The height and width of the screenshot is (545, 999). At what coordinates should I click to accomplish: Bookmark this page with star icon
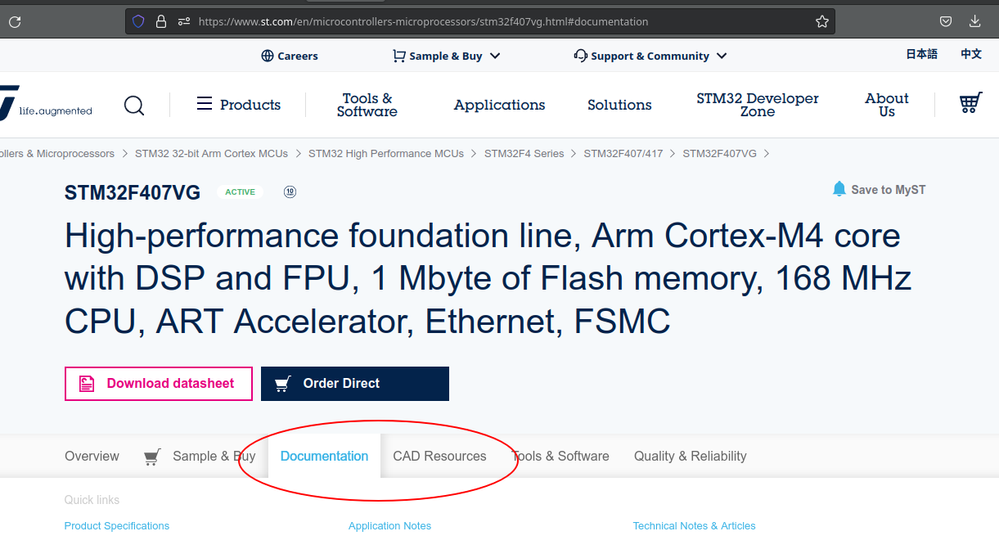[x=822, y=21]
